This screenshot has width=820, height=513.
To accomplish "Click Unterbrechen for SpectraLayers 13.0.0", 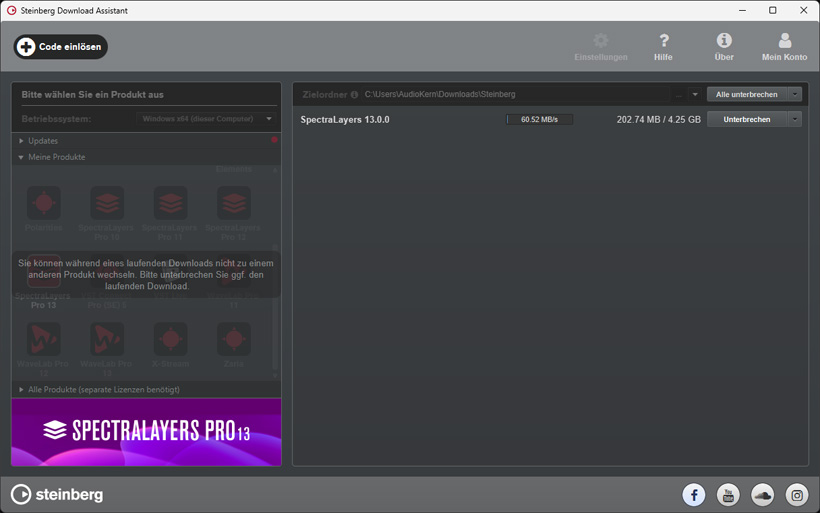I will point(747,119).
